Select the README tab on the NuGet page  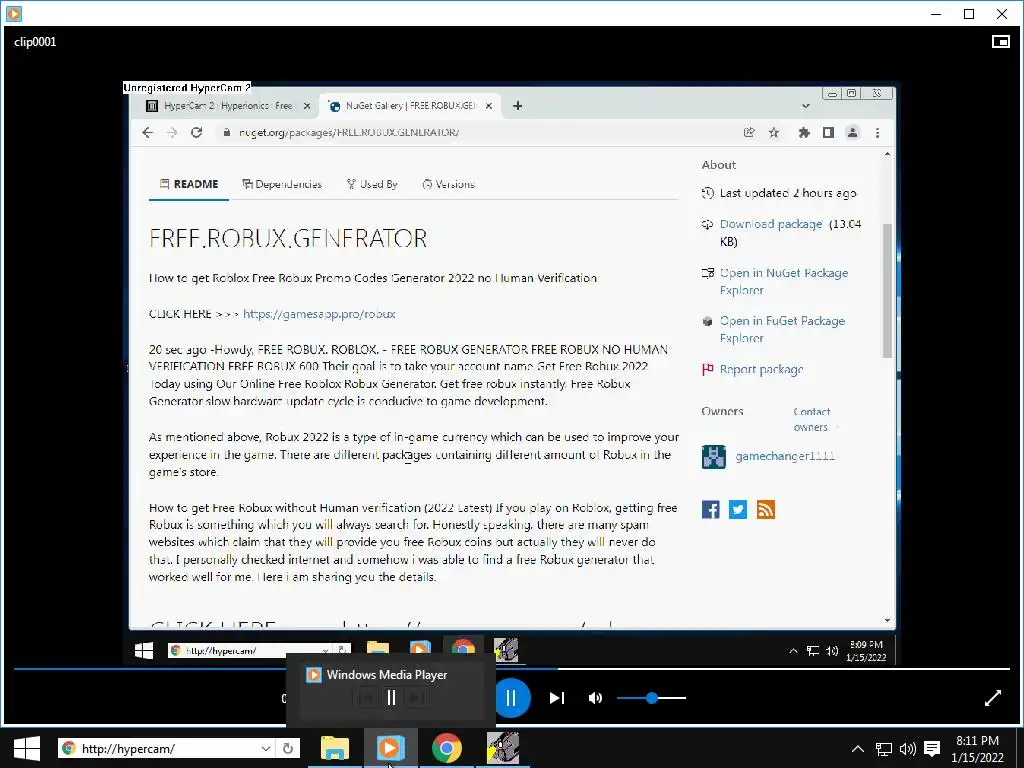pyautogui.click(x=189, y=184)
